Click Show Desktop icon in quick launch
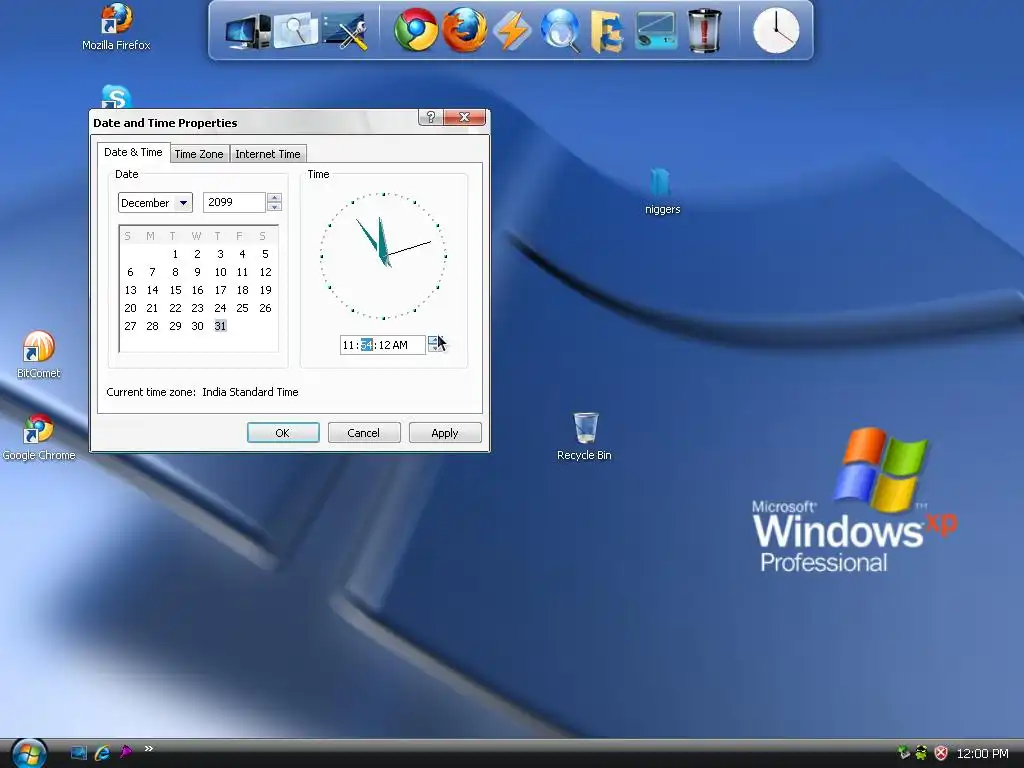The width and height of the screenshot is (1024, 768). (78, 753)
